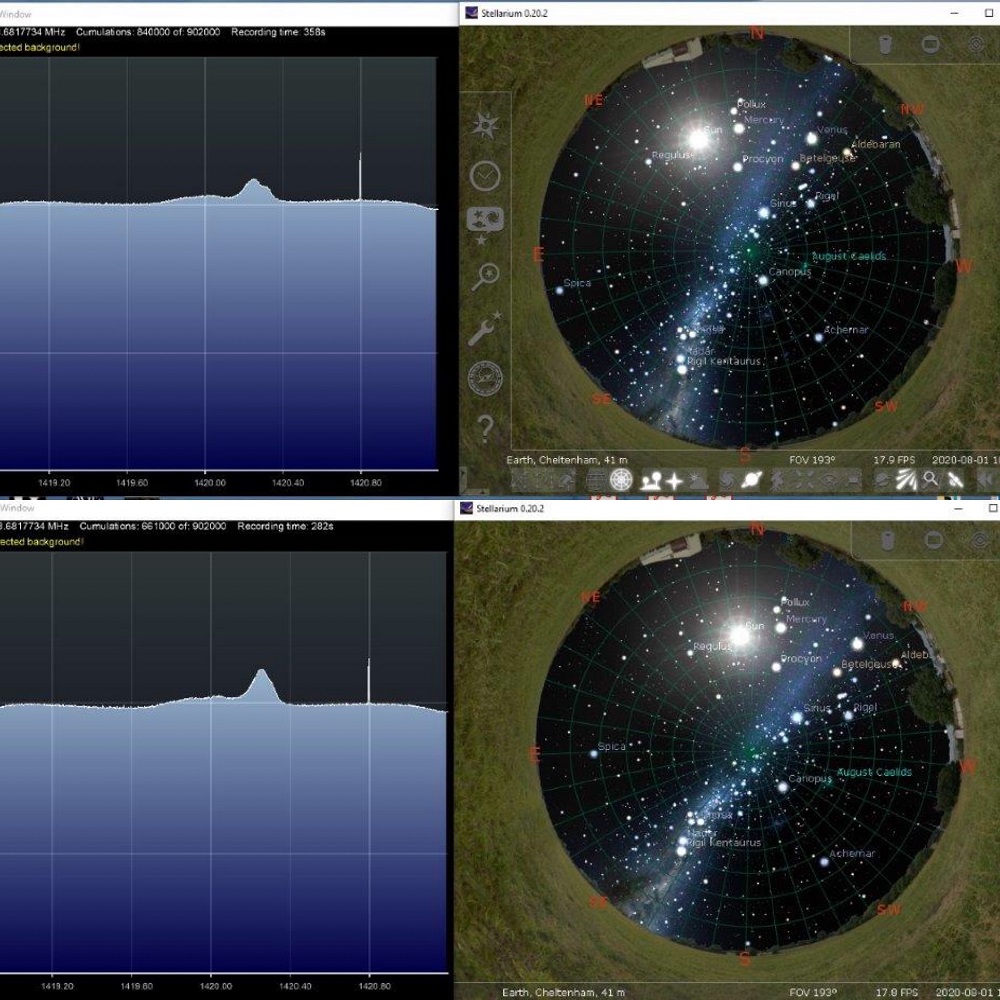Toggle the atmosphere display
The image size is (1000, 1000).
click(x=695, y=481)
